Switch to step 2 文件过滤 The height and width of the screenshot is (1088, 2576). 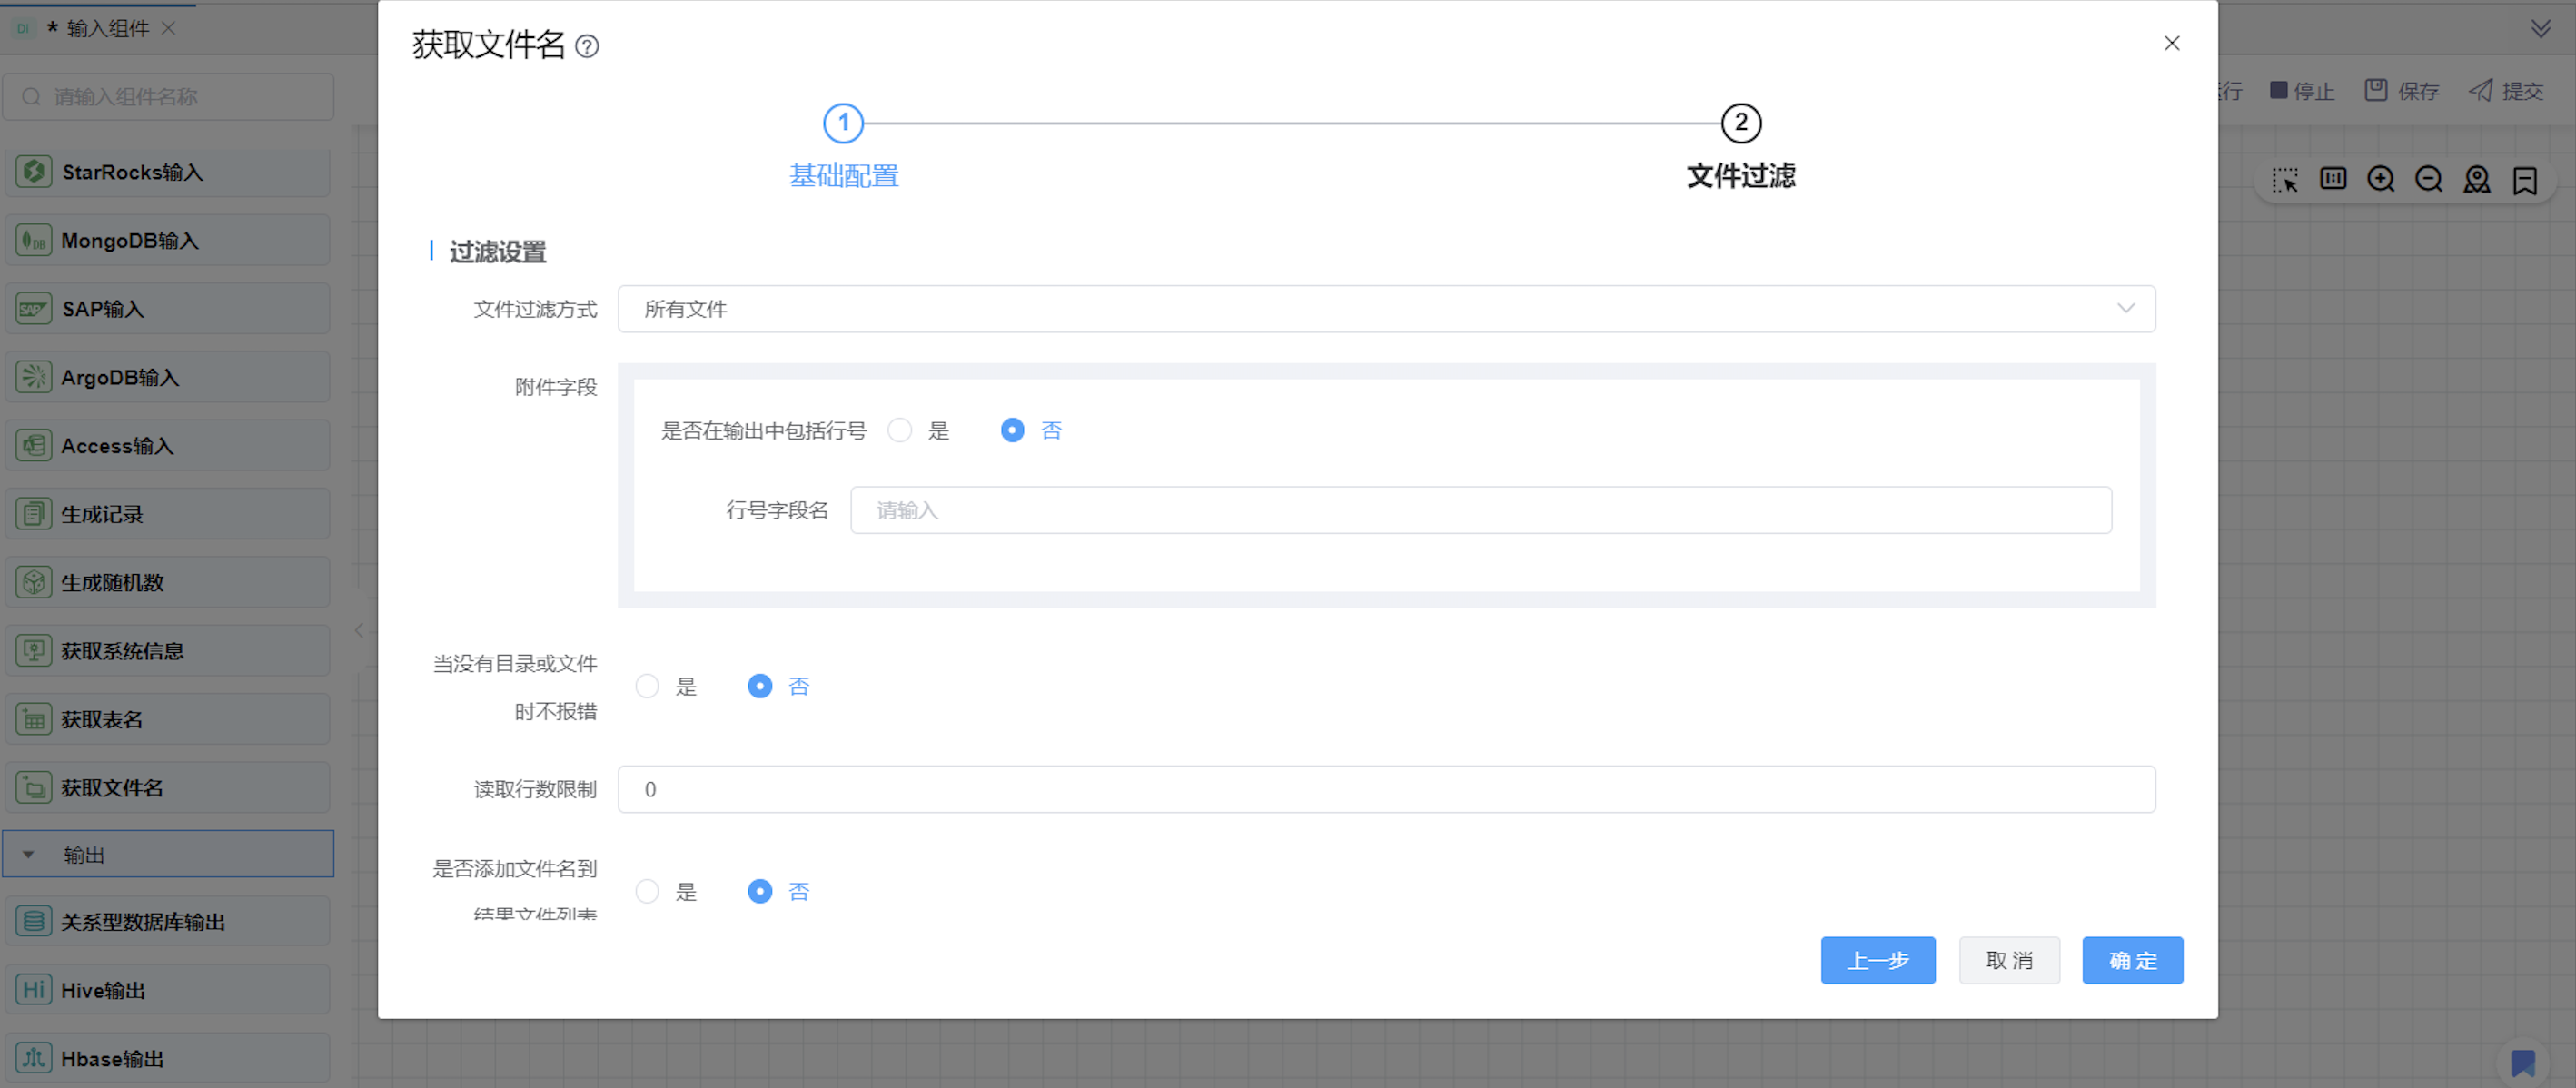[1740, 124]
